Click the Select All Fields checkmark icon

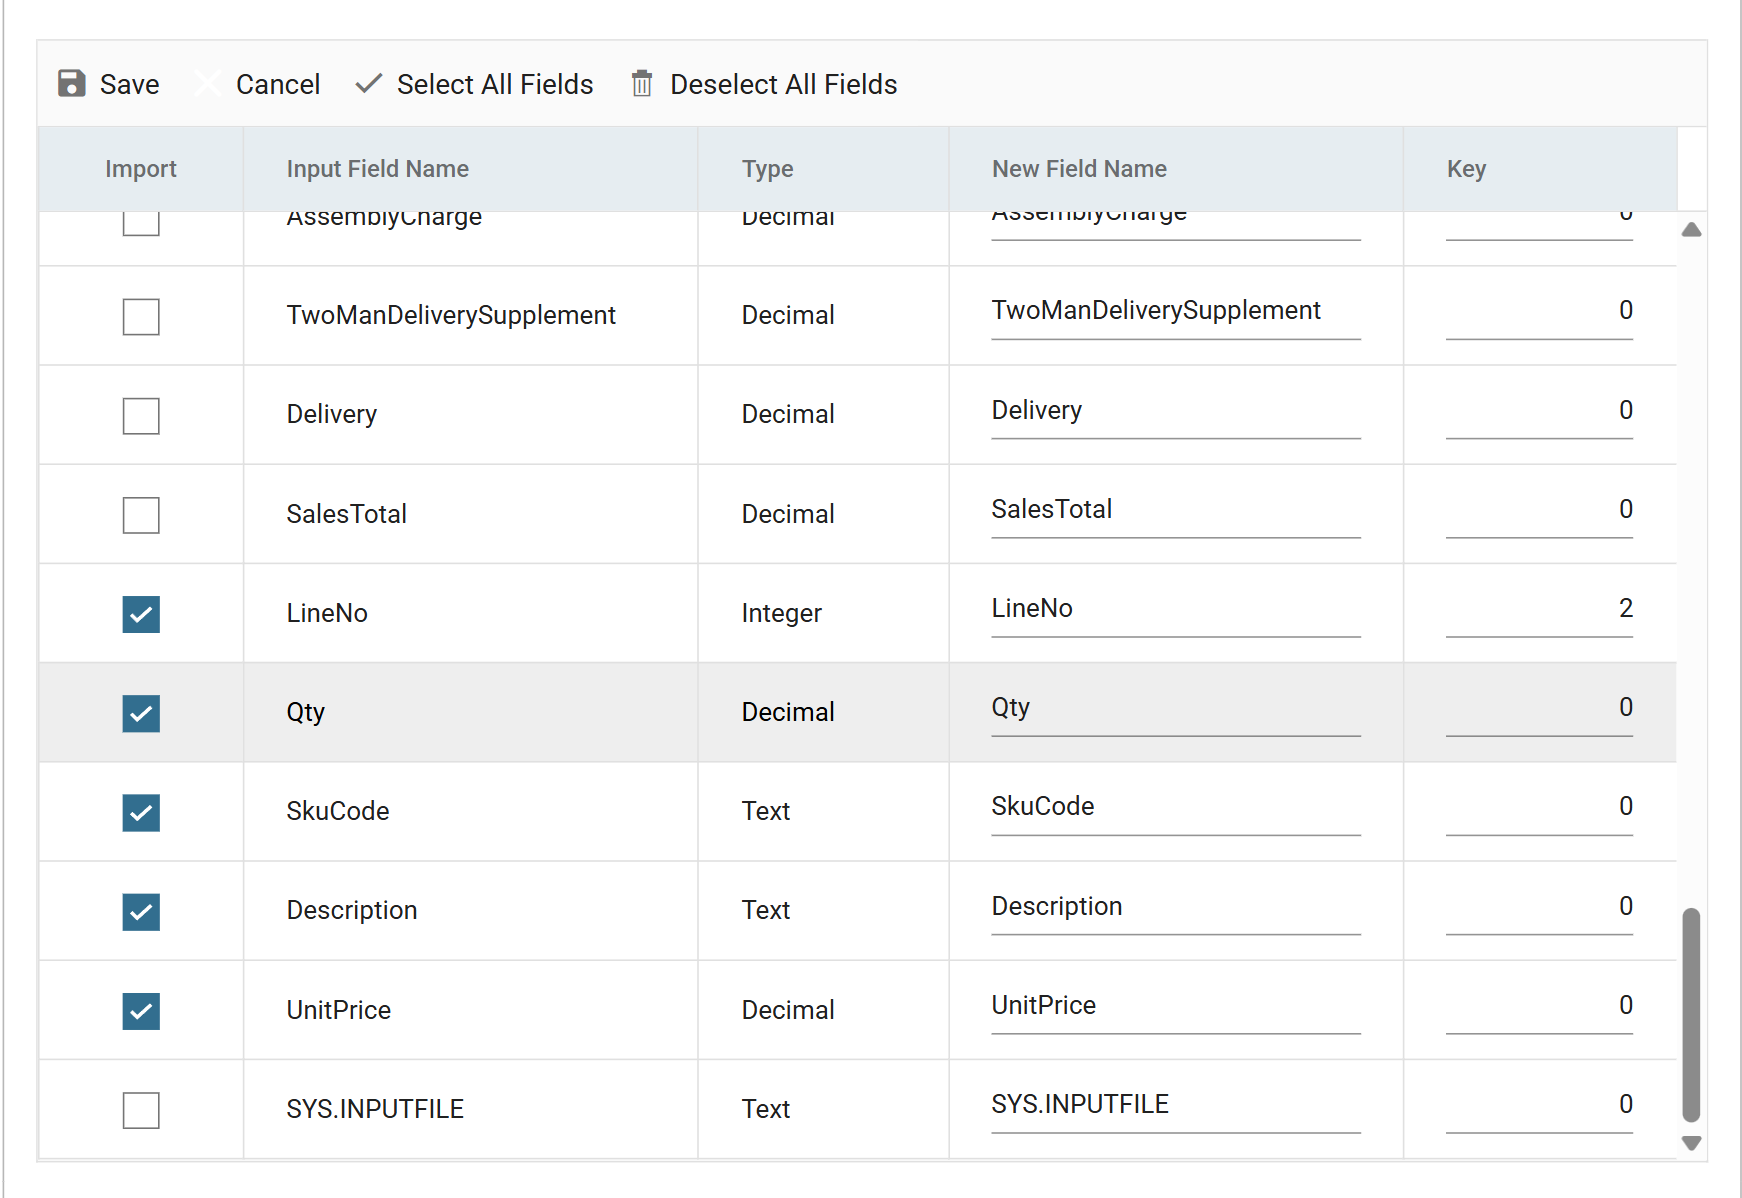point(369,84)
